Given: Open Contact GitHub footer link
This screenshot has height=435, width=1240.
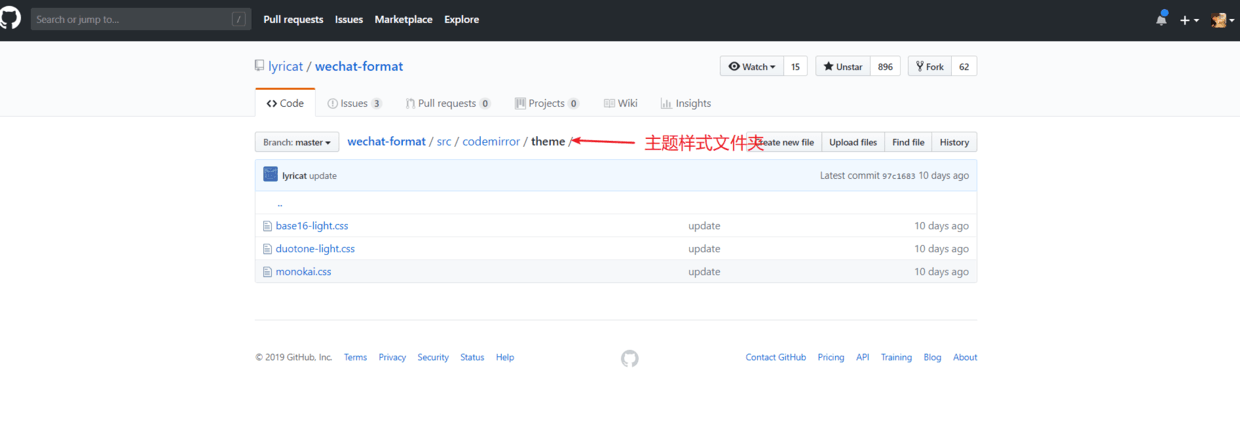Looking at the screenshot, I should (x=775, y=357).
